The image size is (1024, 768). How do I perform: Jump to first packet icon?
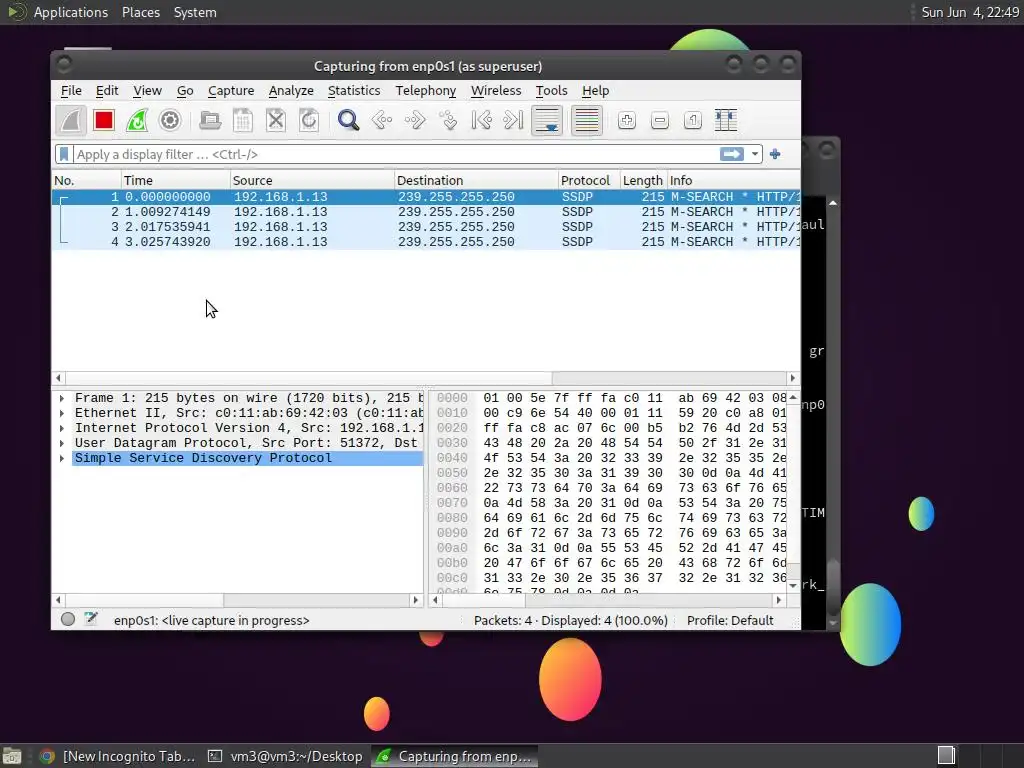point(481,121)
